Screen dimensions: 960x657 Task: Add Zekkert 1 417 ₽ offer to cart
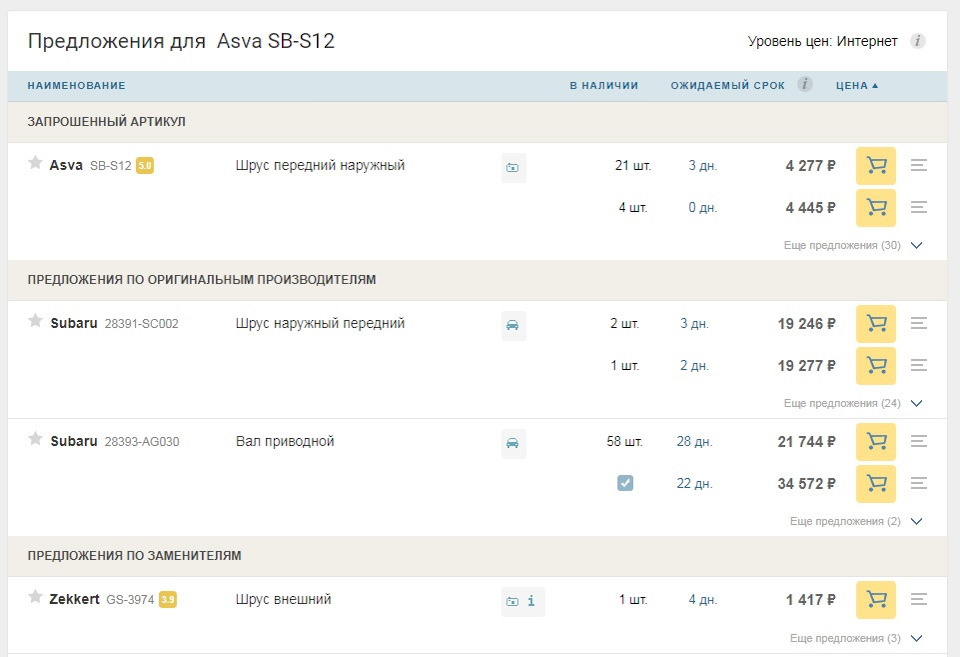click(876, 599)
